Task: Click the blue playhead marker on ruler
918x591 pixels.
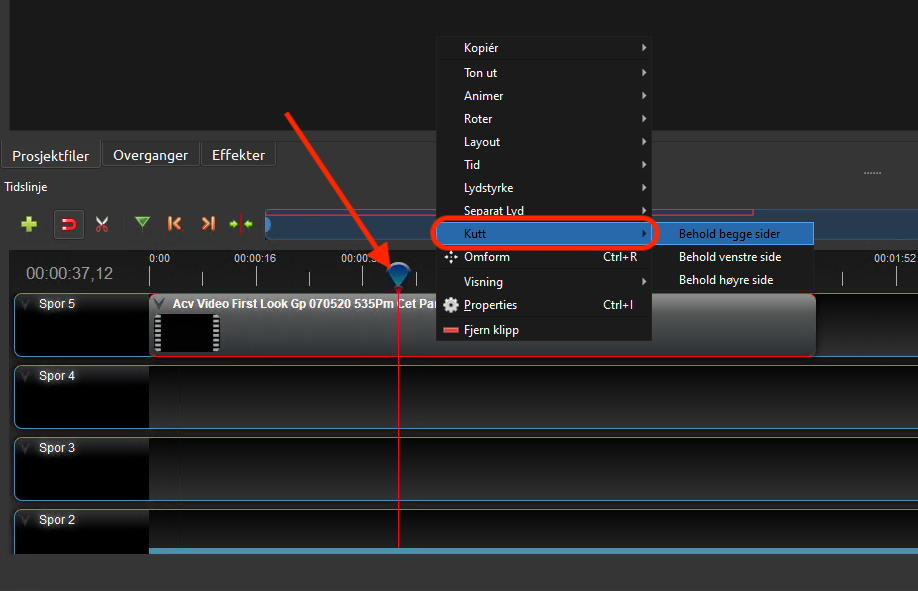Action: (398, 273)
